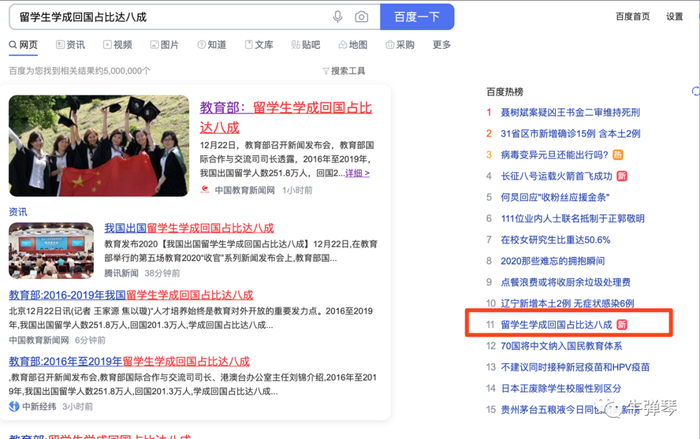700x439 pixels.
Task: Open hot topic 在校女研究生比重达50.6%
Action: click(x=555, y=240)
